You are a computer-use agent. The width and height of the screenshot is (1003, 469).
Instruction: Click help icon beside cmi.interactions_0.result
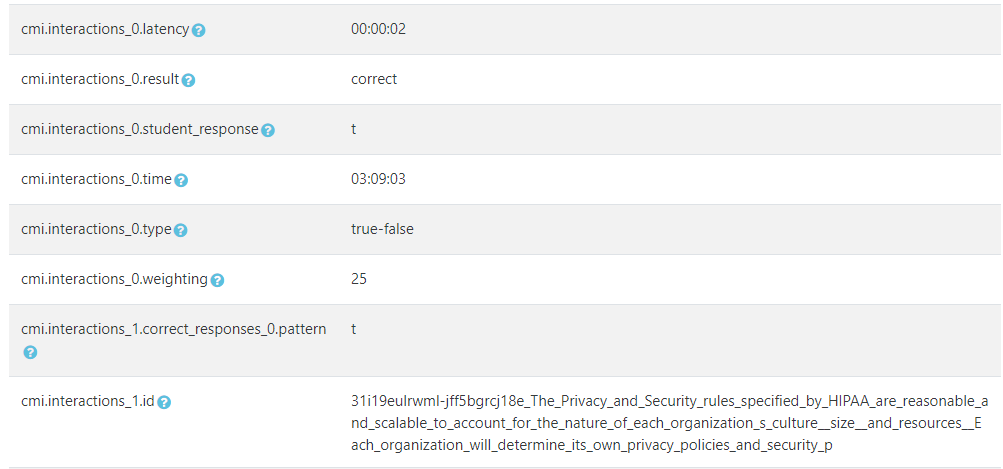click(188, 80)
